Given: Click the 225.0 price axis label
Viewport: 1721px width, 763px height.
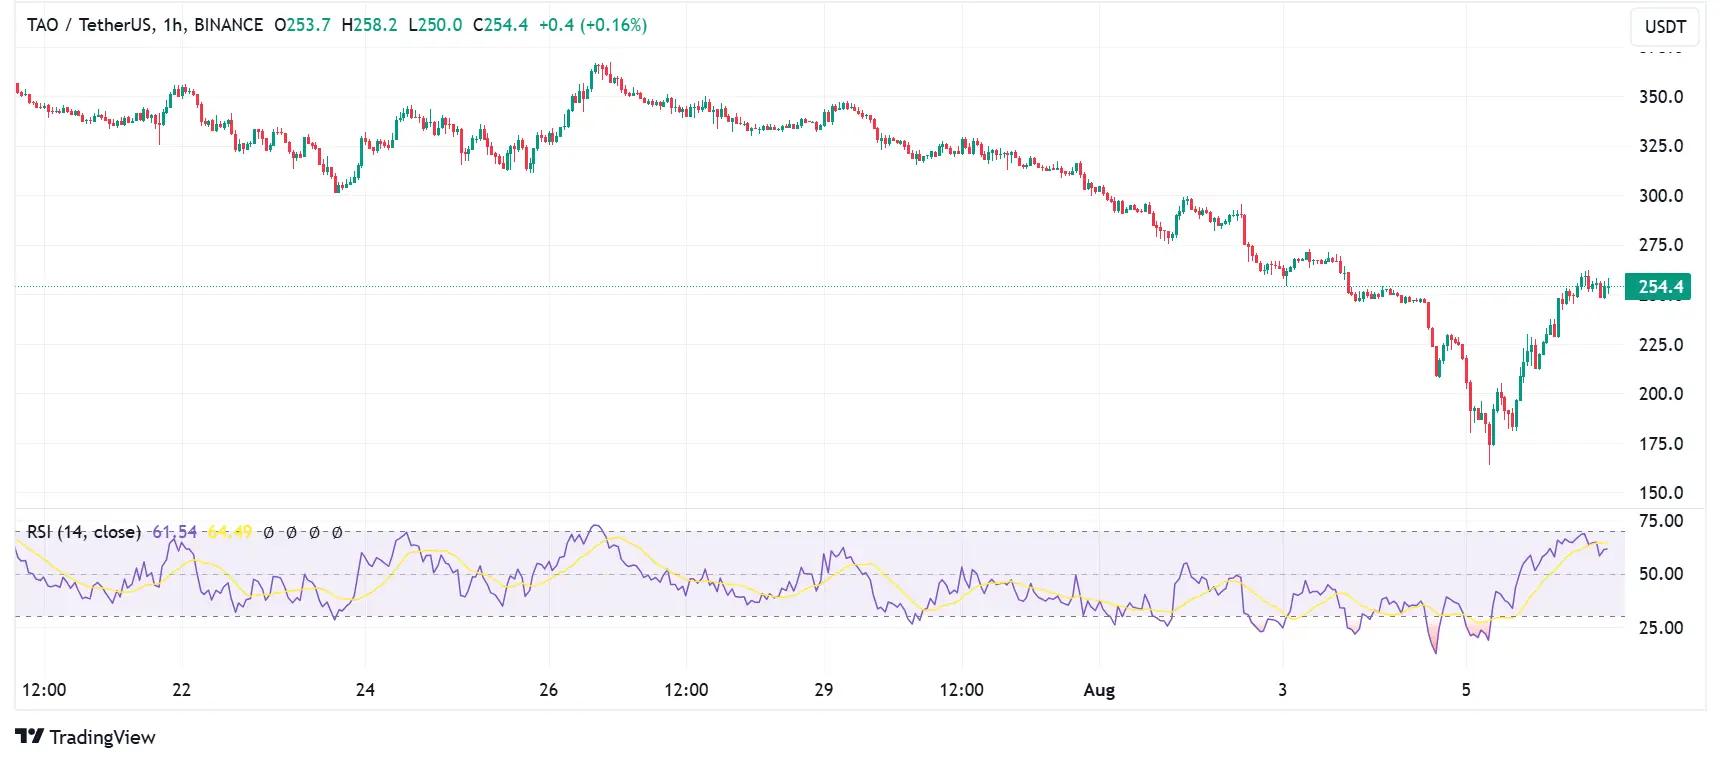Looking at the screenshot, I should tap(1660, 345).
